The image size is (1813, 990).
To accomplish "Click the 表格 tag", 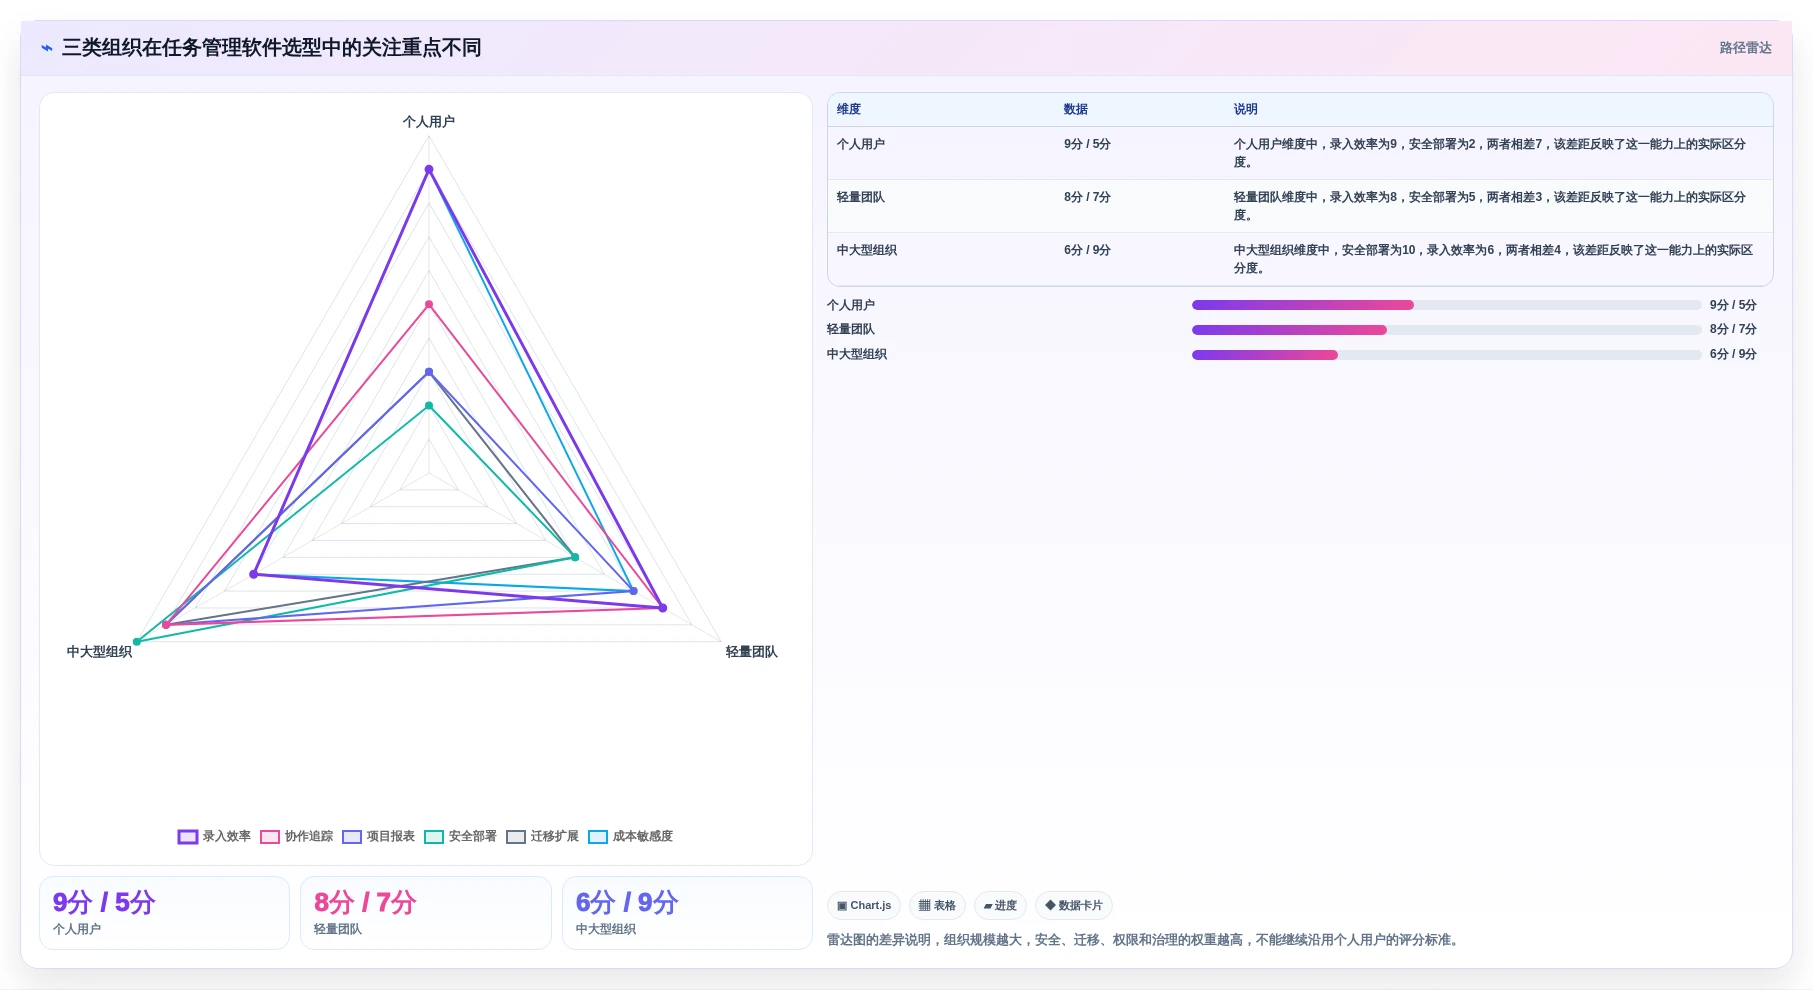I will pos(937,906).
